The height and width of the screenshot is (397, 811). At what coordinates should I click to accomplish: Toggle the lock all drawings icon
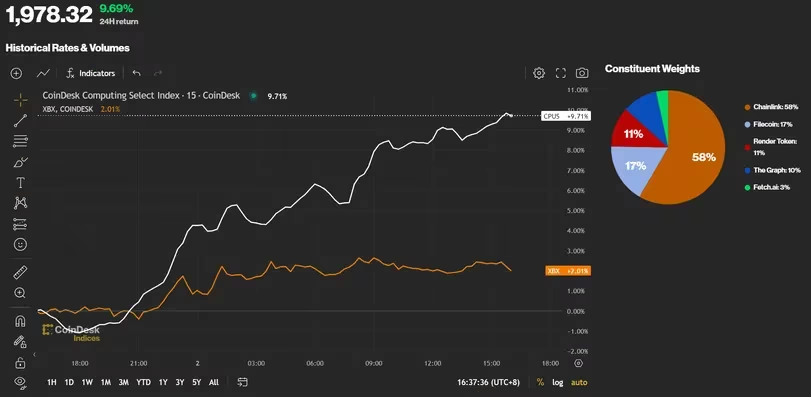[20, 362]
